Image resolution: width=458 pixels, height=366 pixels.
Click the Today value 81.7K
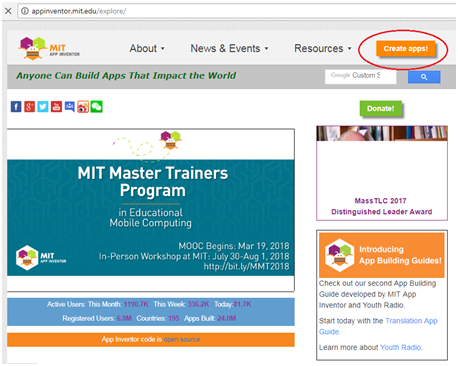click(242, 304)
